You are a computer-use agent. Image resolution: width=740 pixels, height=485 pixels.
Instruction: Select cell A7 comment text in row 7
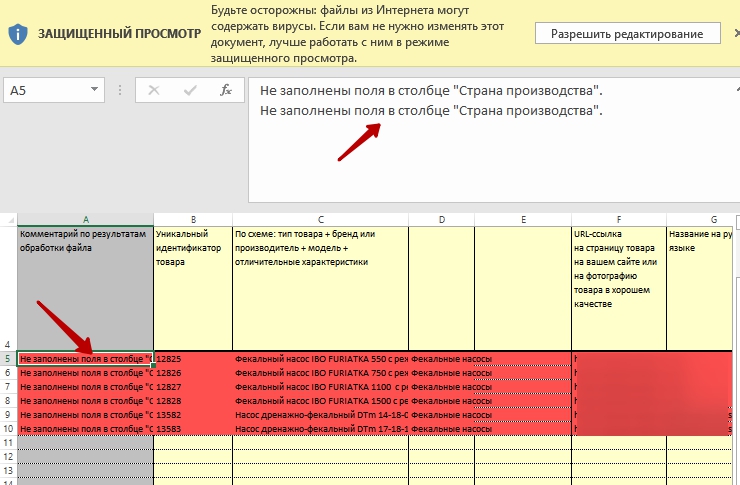(85, 387)
